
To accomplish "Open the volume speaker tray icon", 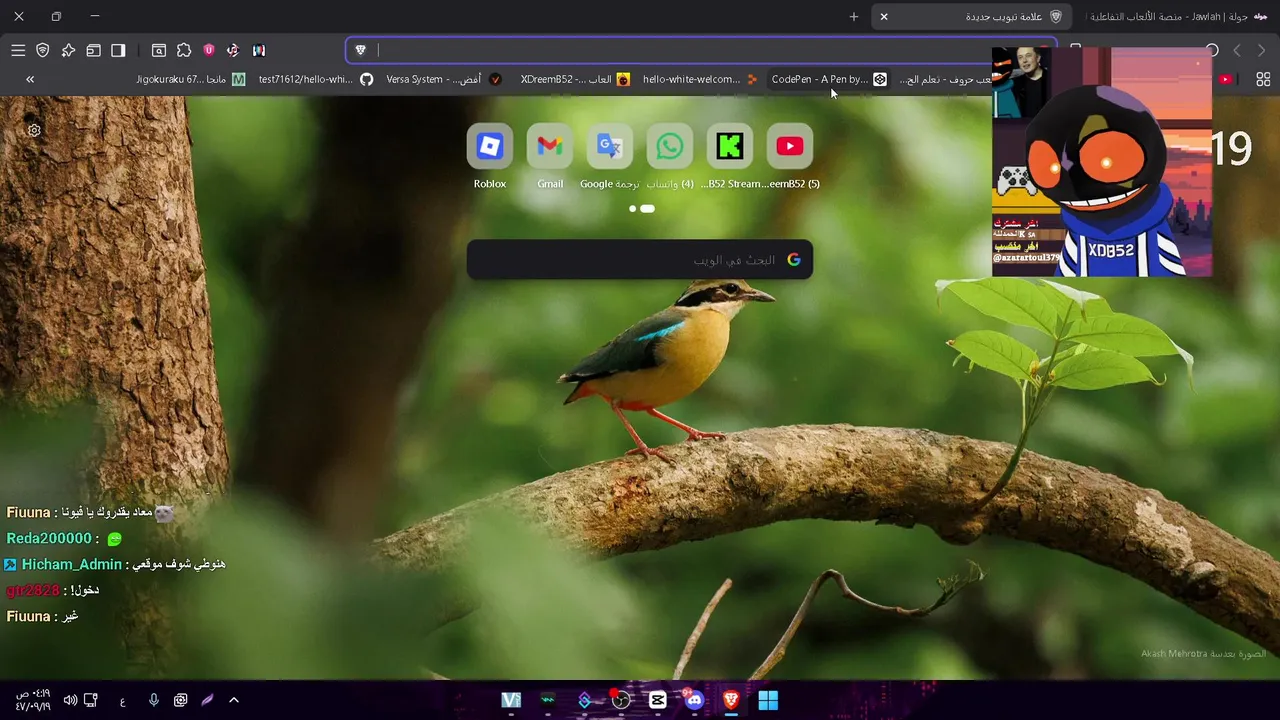I will click(x=70, y=700).
